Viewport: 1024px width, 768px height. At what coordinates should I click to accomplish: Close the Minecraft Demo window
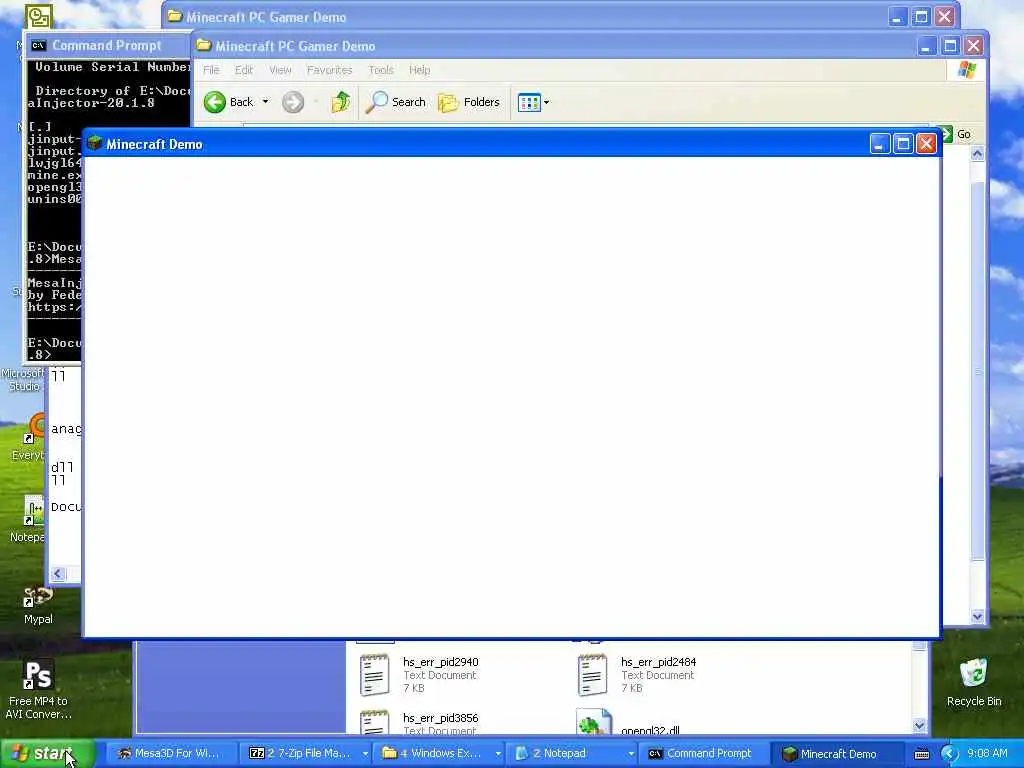(x=926, y=144)
